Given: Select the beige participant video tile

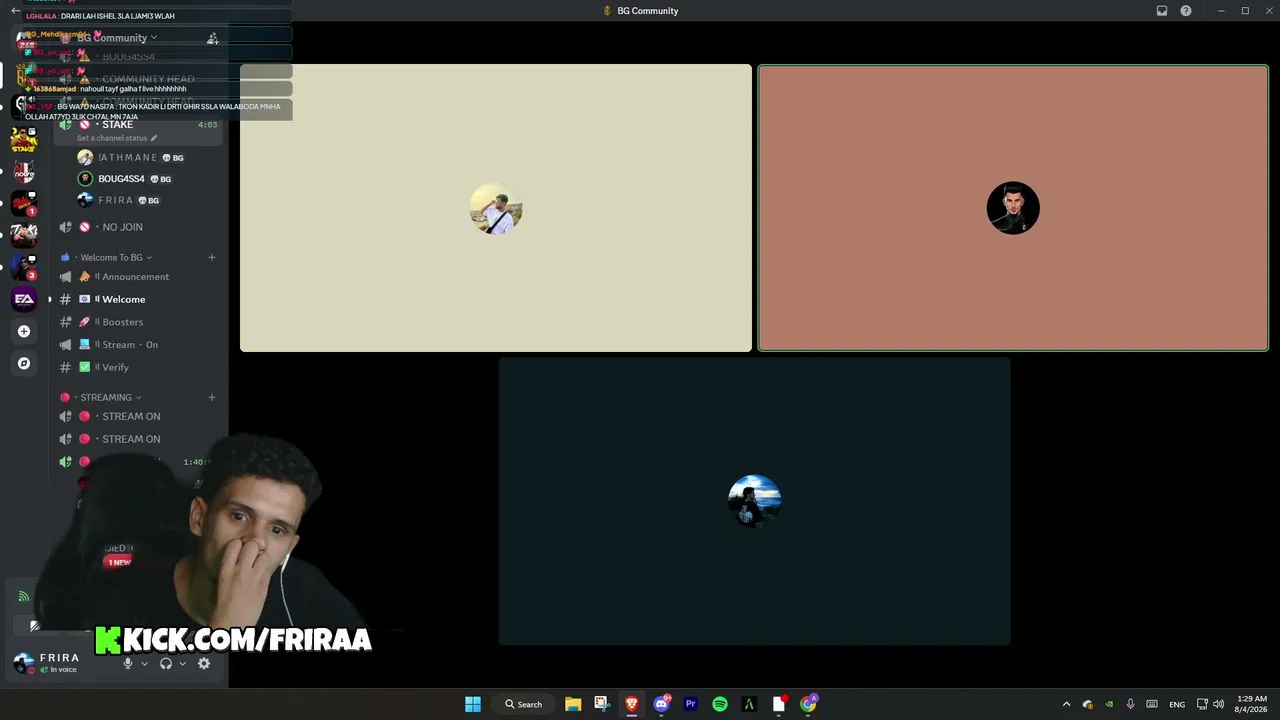Looking at the screenshot, I should coord(496,208).
